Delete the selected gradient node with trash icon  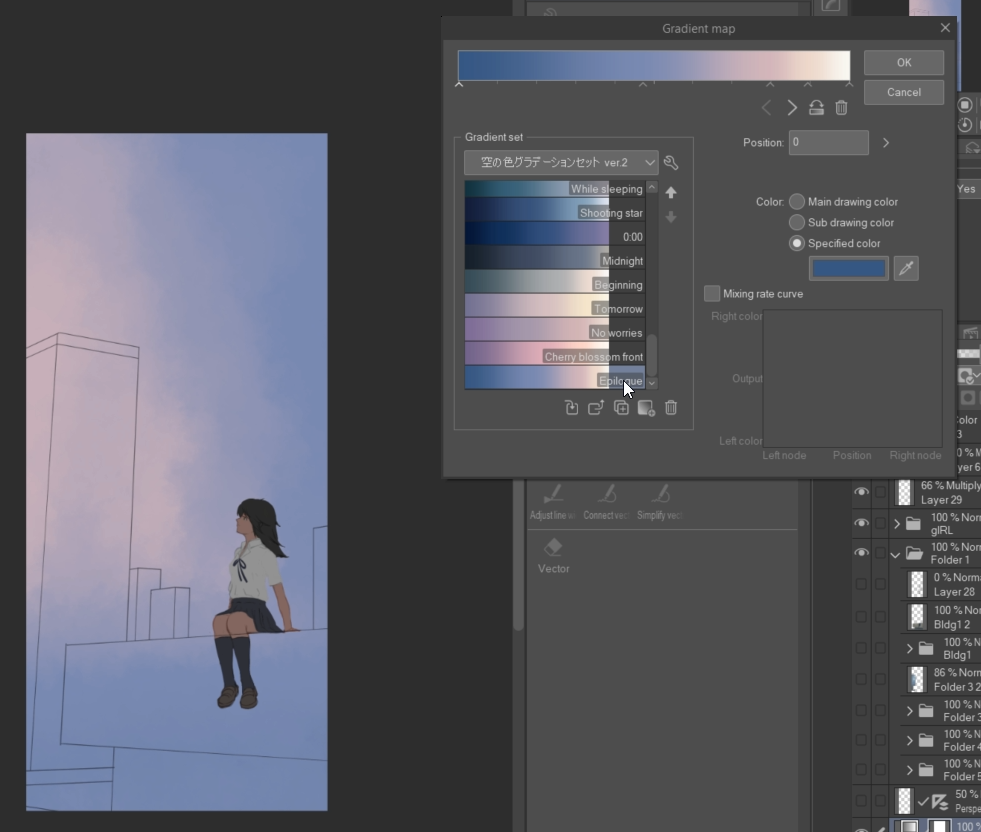pyautogui.click(x=842, y=108)
